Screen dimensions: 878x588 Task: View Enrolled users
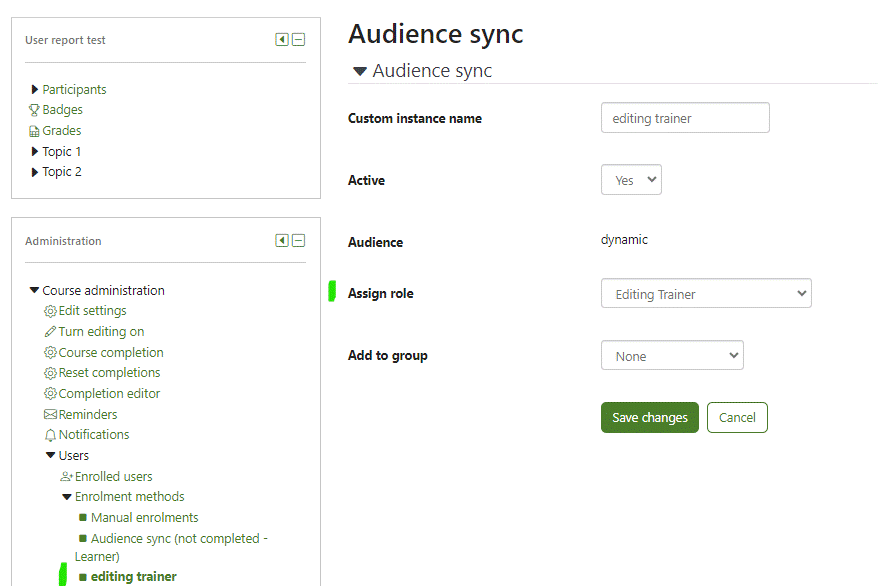tap(114, 477)
